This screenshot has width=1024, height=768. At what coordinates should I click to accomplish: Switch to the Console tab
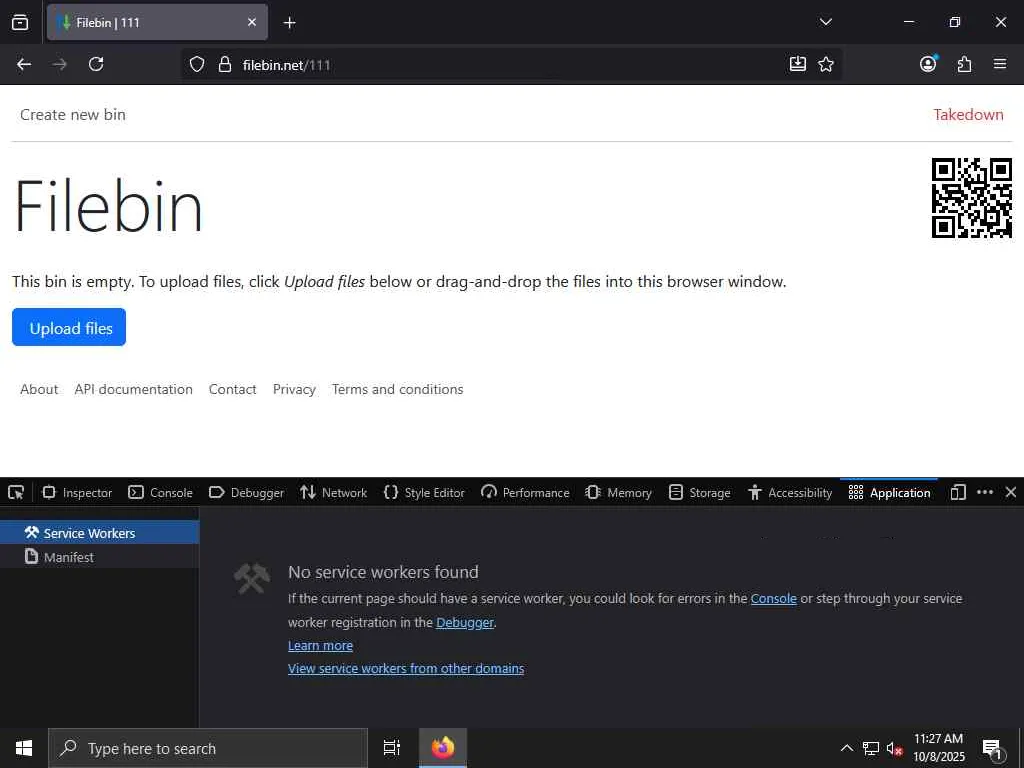click(x=161, y=492)
